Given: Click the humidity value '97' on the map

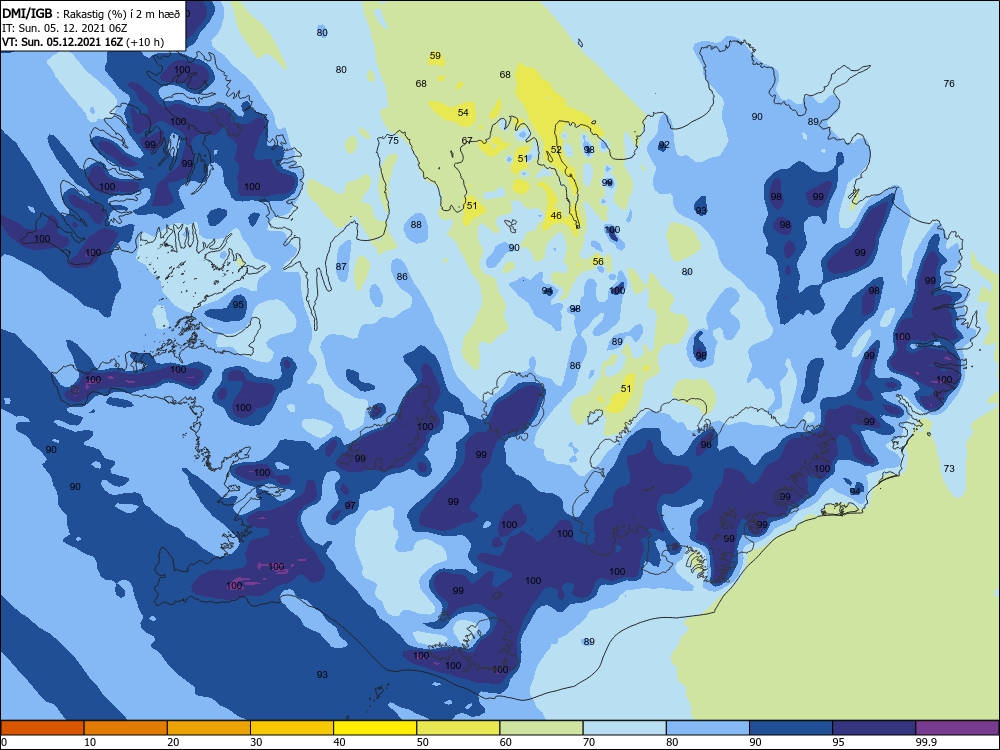Looking at the screenshot, I should click(350, 506).
